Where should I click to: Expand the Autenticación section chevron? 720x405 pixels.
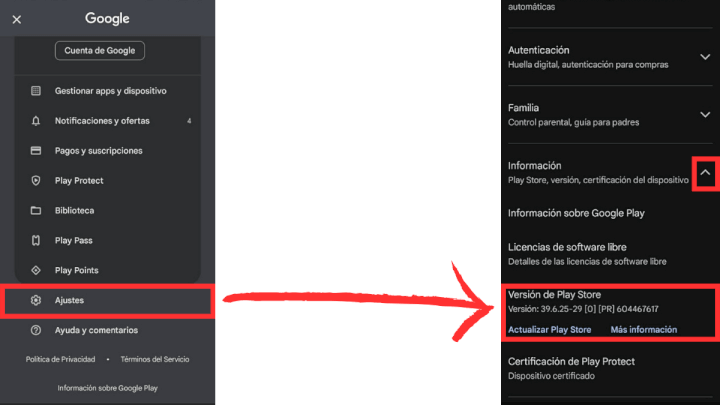(705, 57)
